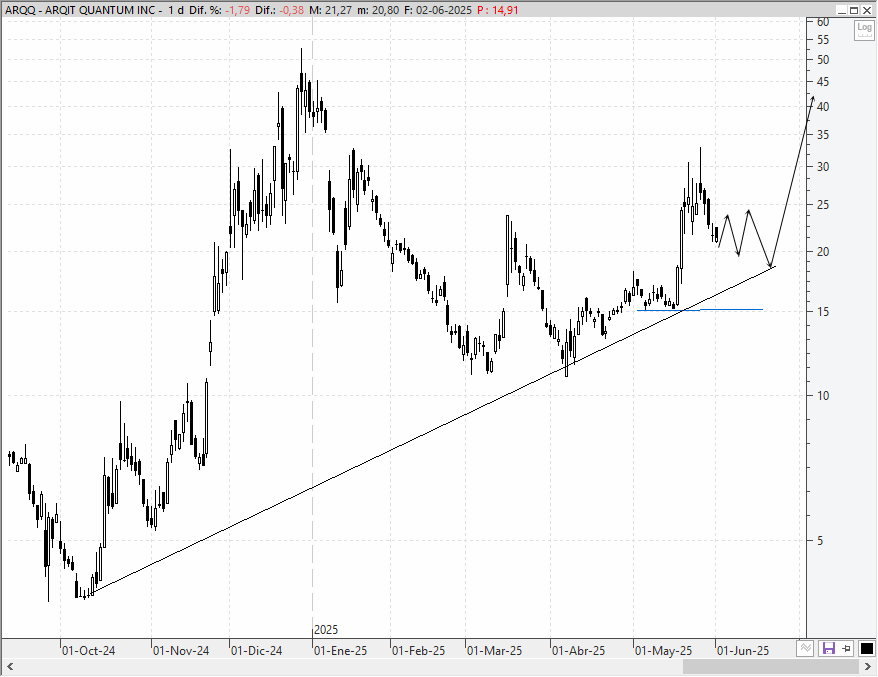The width and height of the screenshot is (878, 677).
Task: Click the 01-Dic-24 date label
Action: click(257, 651)
